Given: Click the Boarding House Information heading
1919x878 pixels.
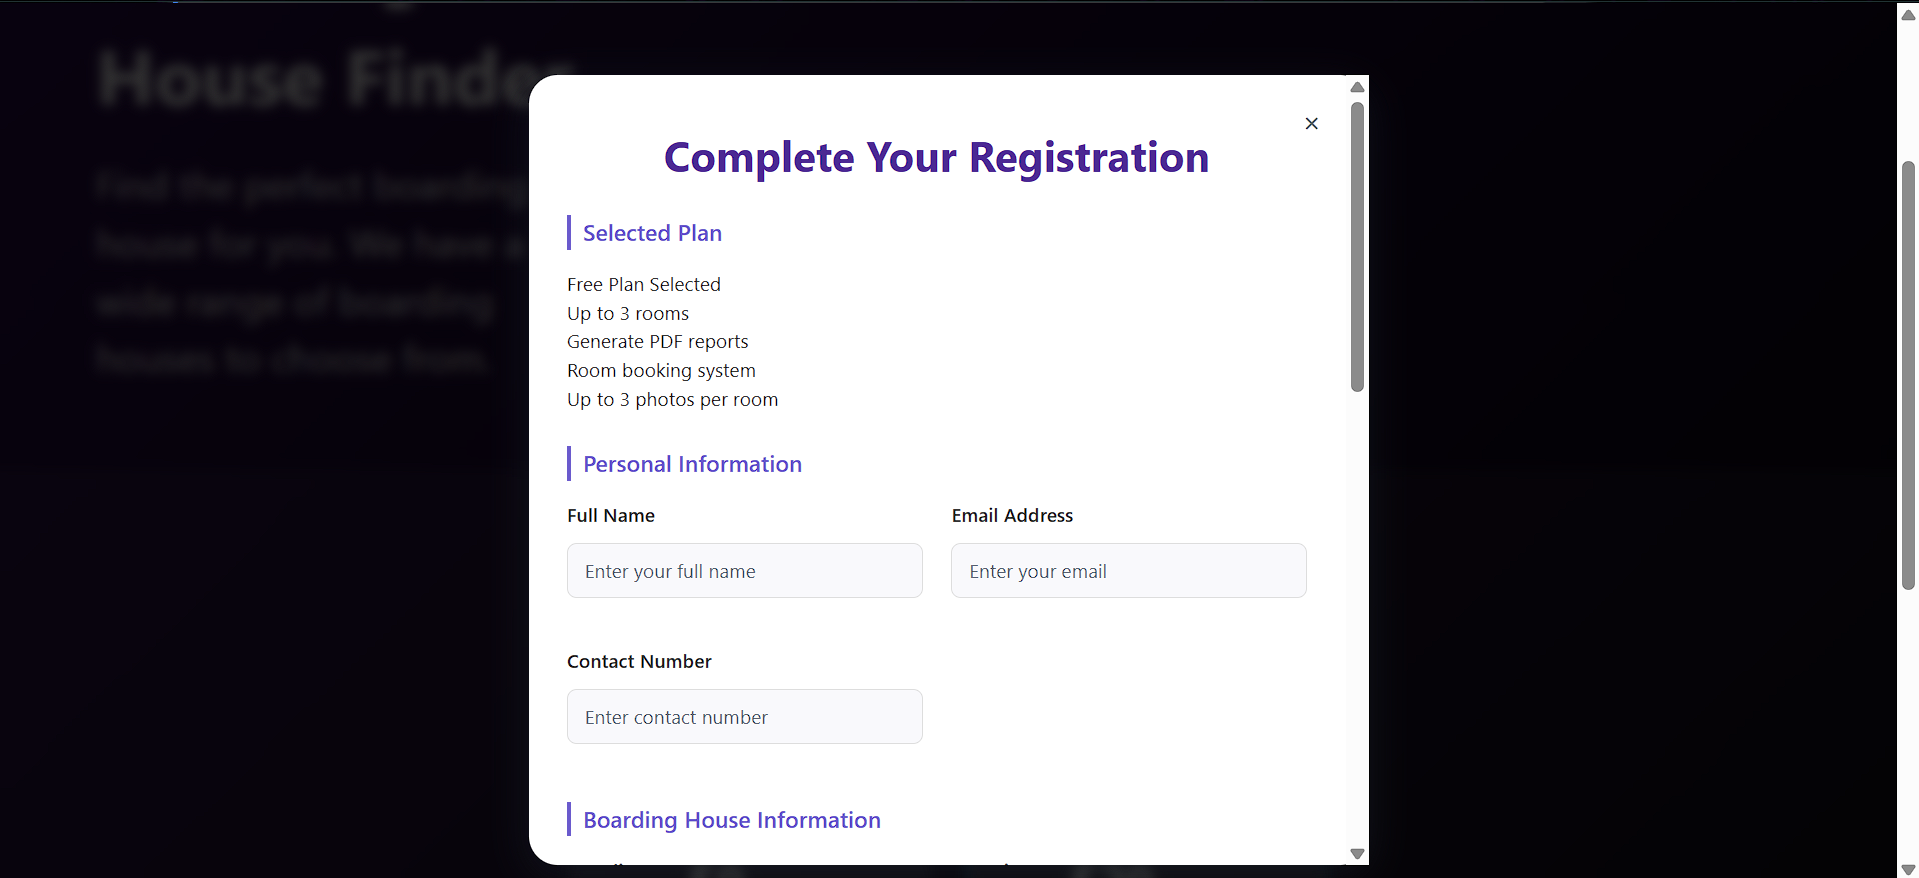Looking at the screenshot, I should (732, 820).
